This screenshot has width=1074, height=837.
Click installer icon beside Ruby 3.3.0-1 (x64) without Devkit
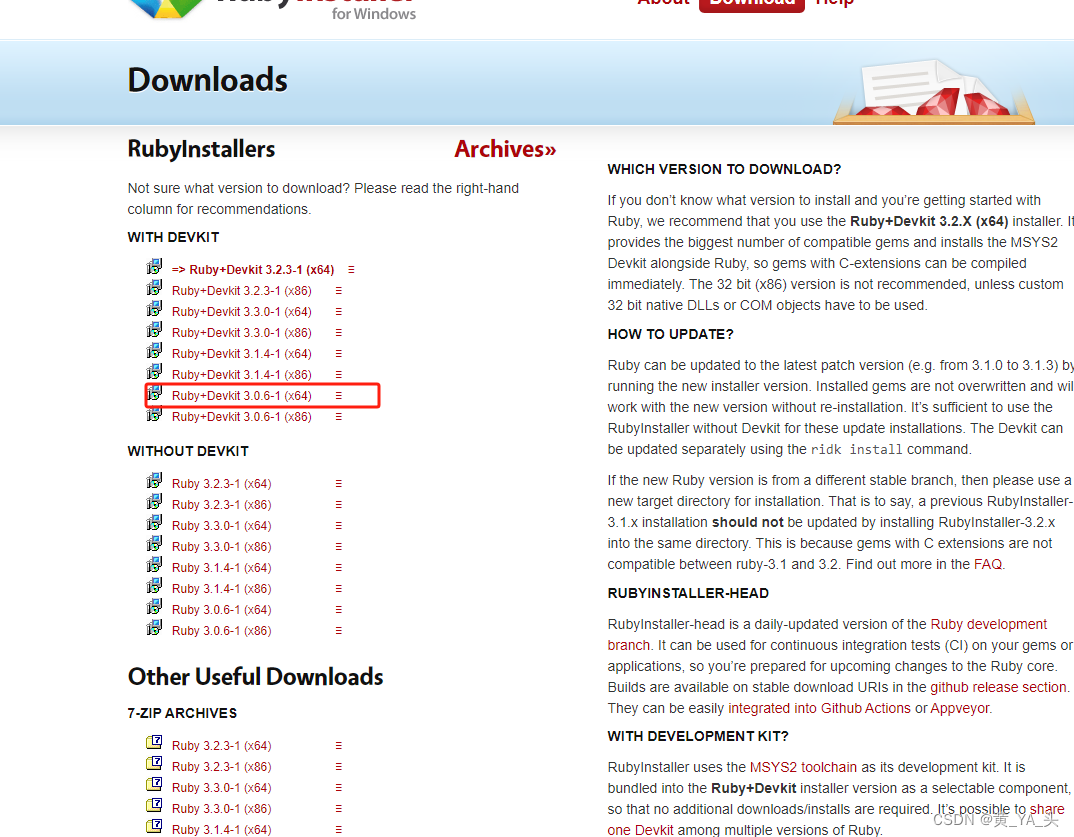click(x=154, y=523)
